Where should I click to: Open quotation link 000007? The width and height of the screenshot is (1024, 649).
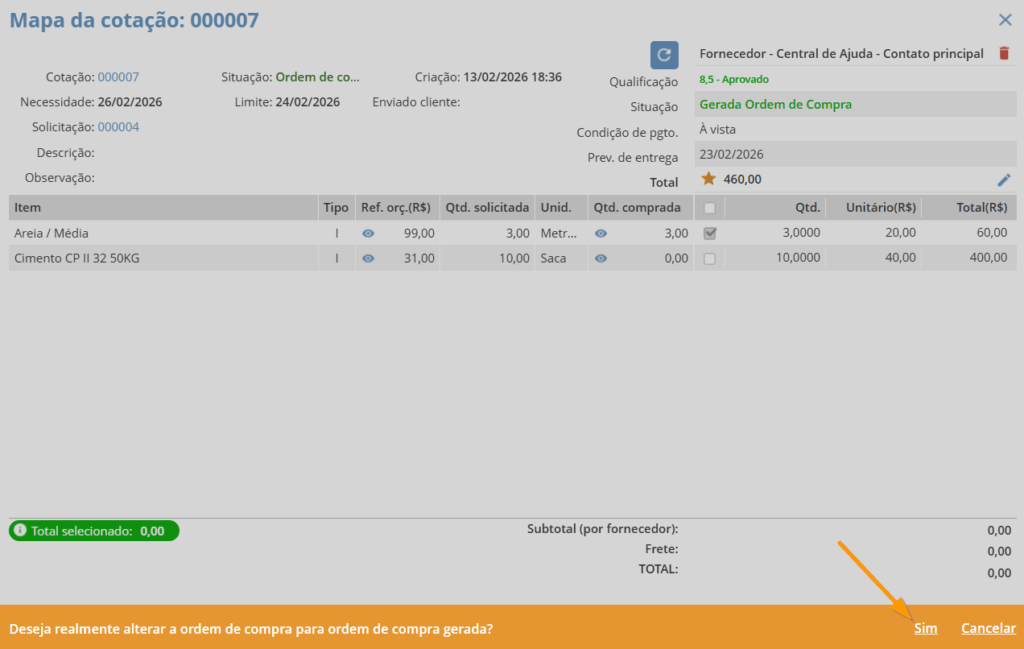pyautogui.click(x=118, y=77)
